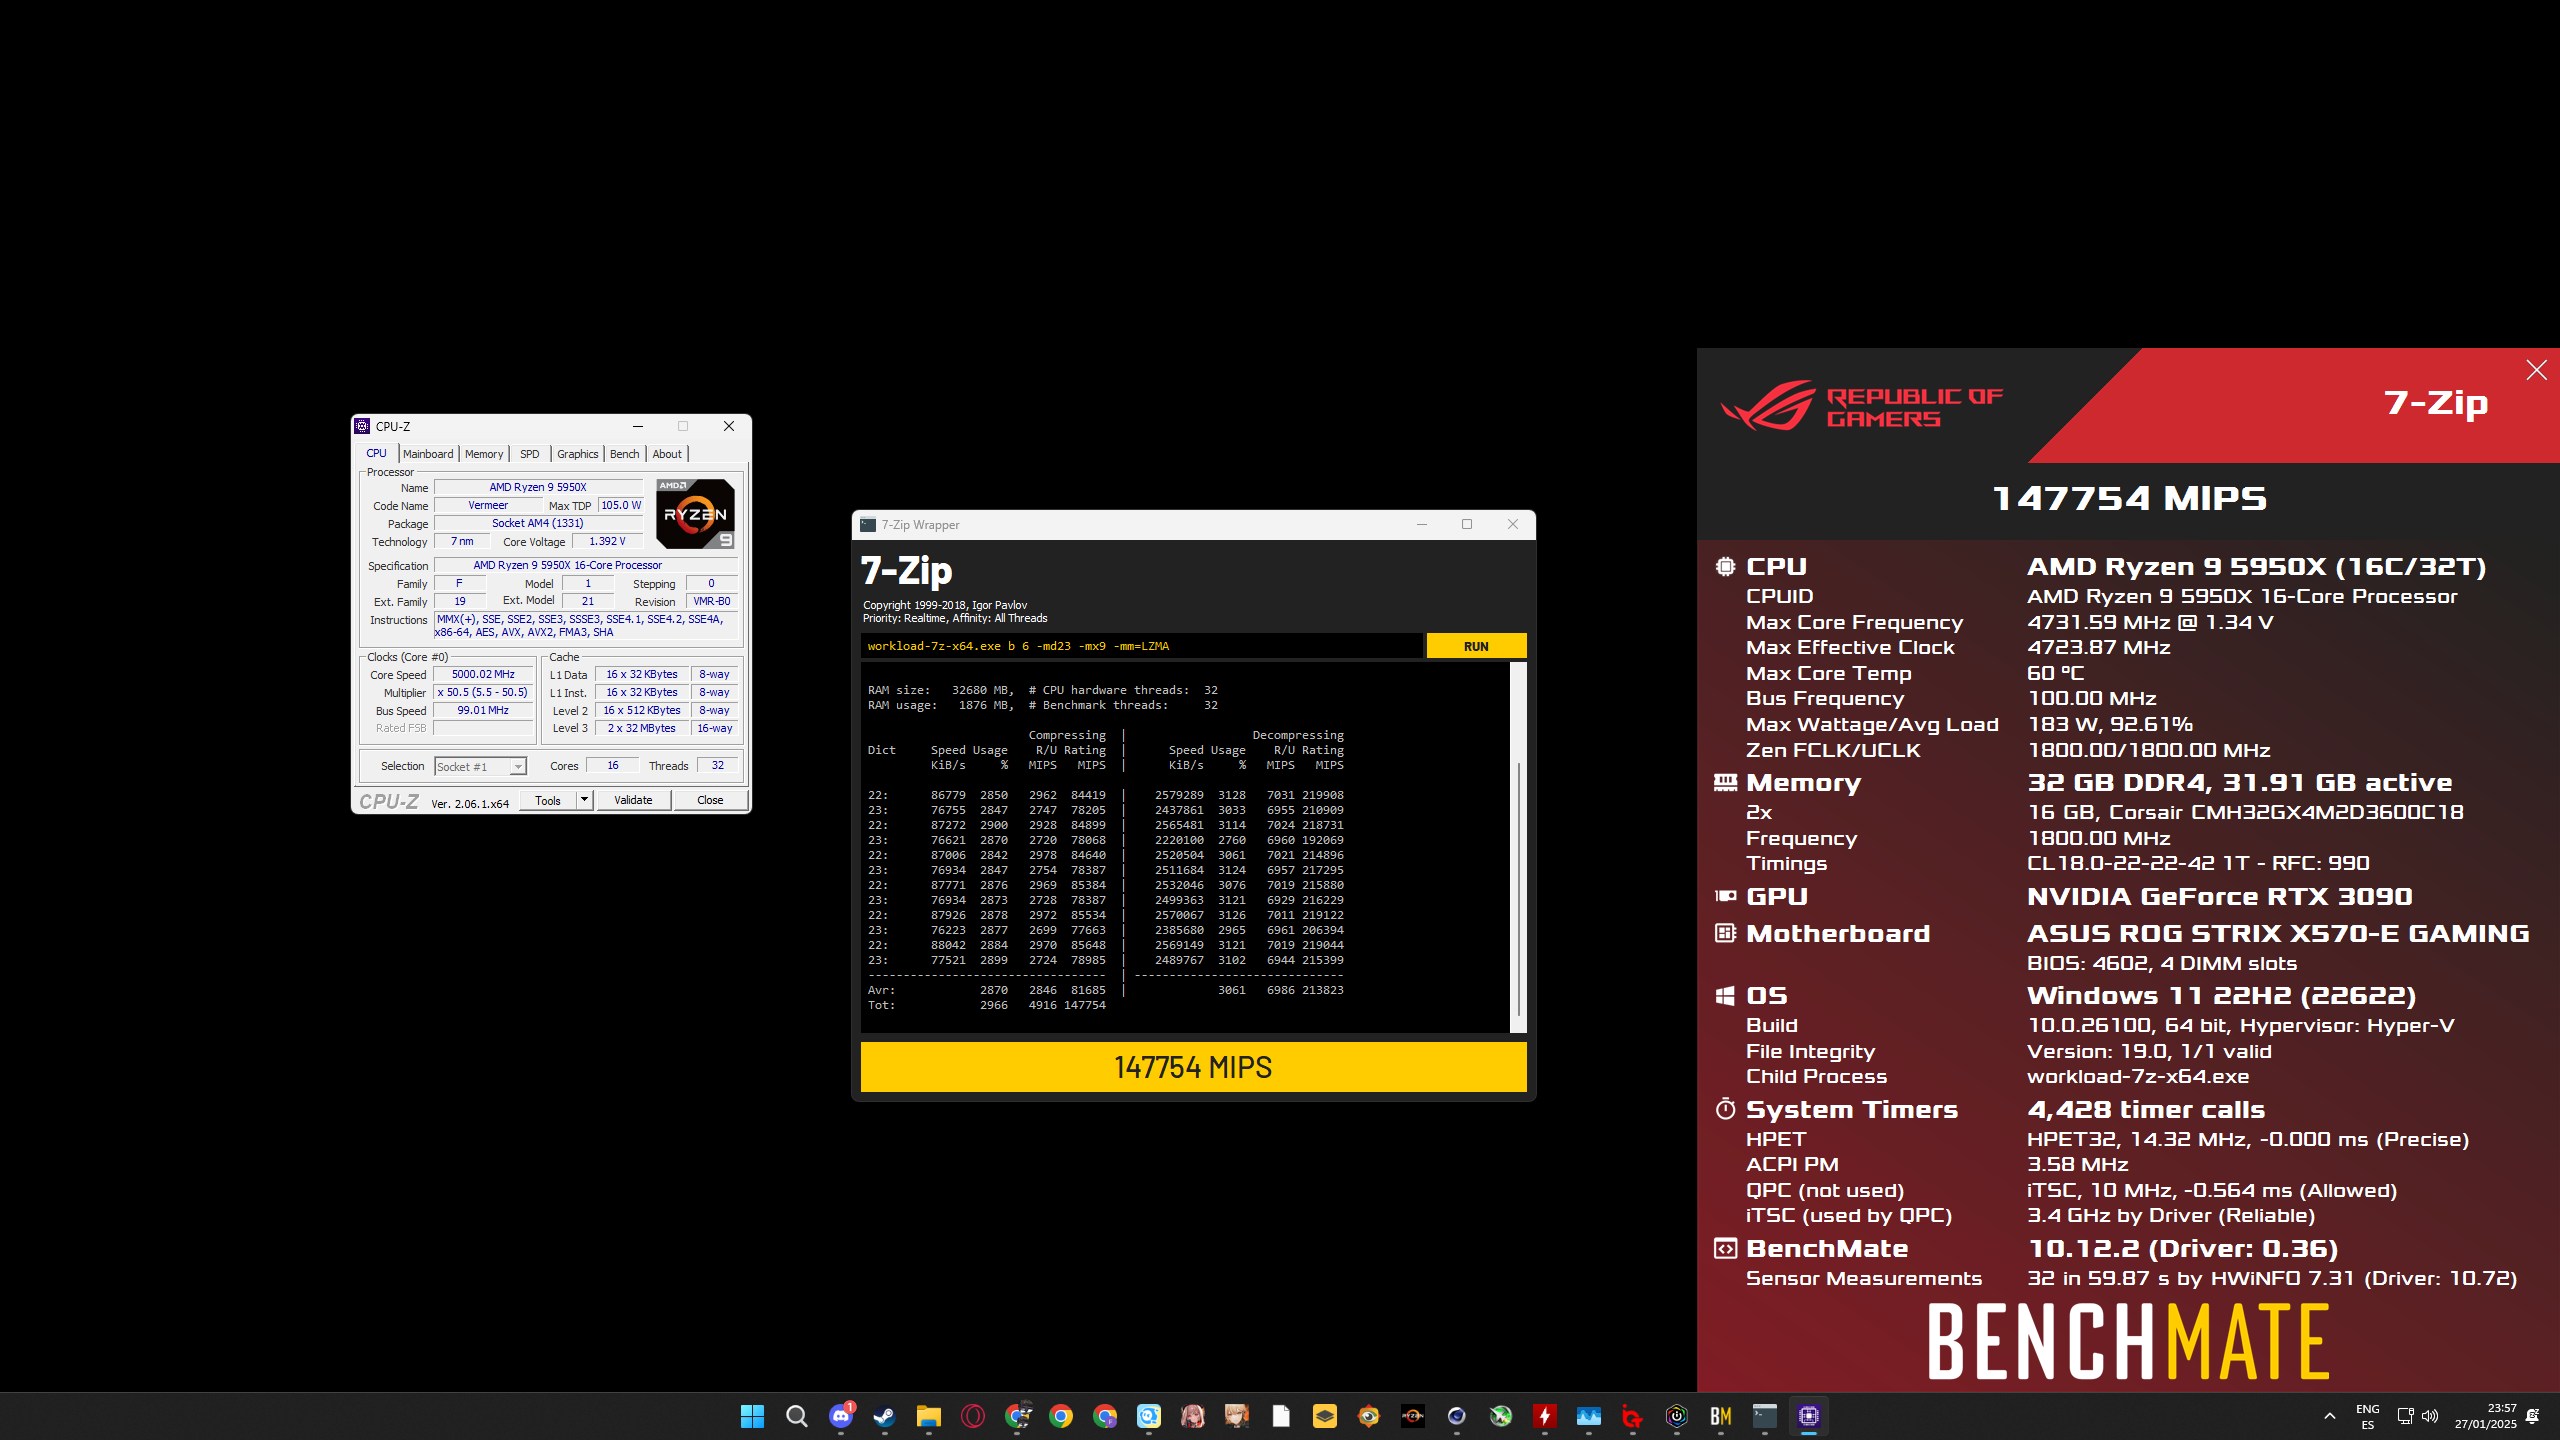Open the blue chat face taskbar icon
Screen dimensions: 2560x1440
pos(1148,1416)
